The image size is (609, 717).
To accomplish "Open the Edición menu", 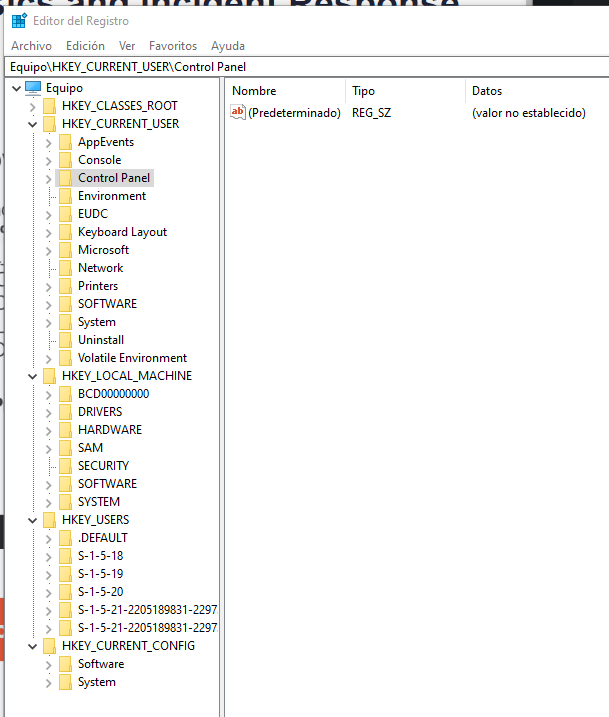I will 85,46.
